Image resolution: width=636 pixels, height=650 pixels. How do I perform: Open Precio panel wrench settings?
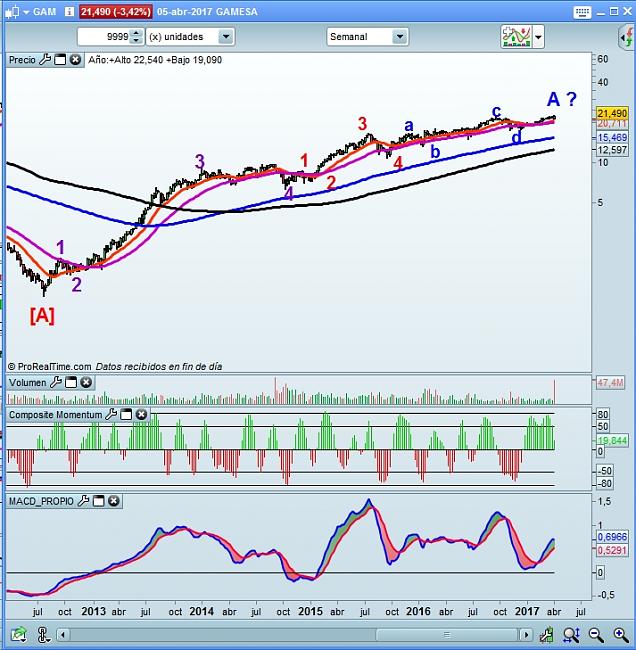pyautogui.click(x=45, y=60)
